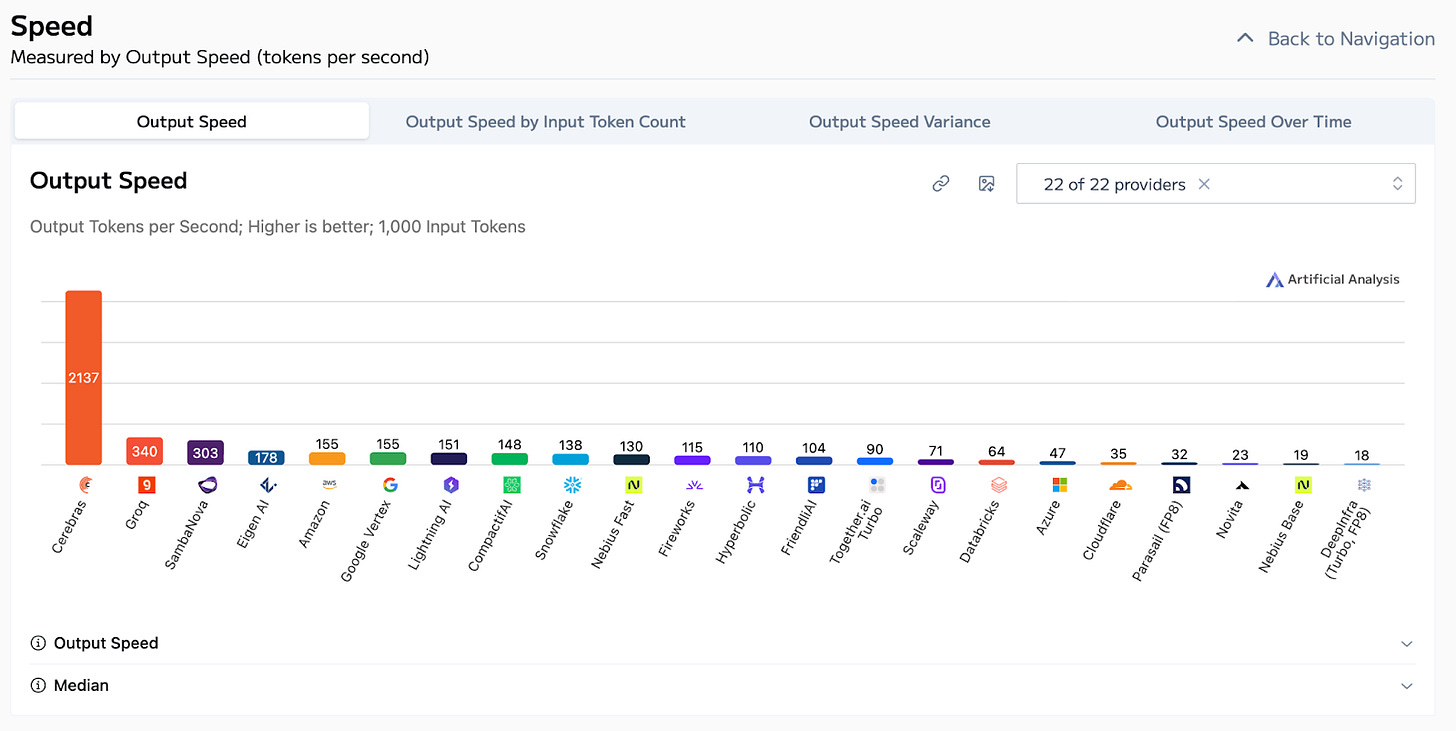Viewport: 1456px width, 731px height.
Task: Click the value 90 above Together.ai bar
Action: [875, 449]
